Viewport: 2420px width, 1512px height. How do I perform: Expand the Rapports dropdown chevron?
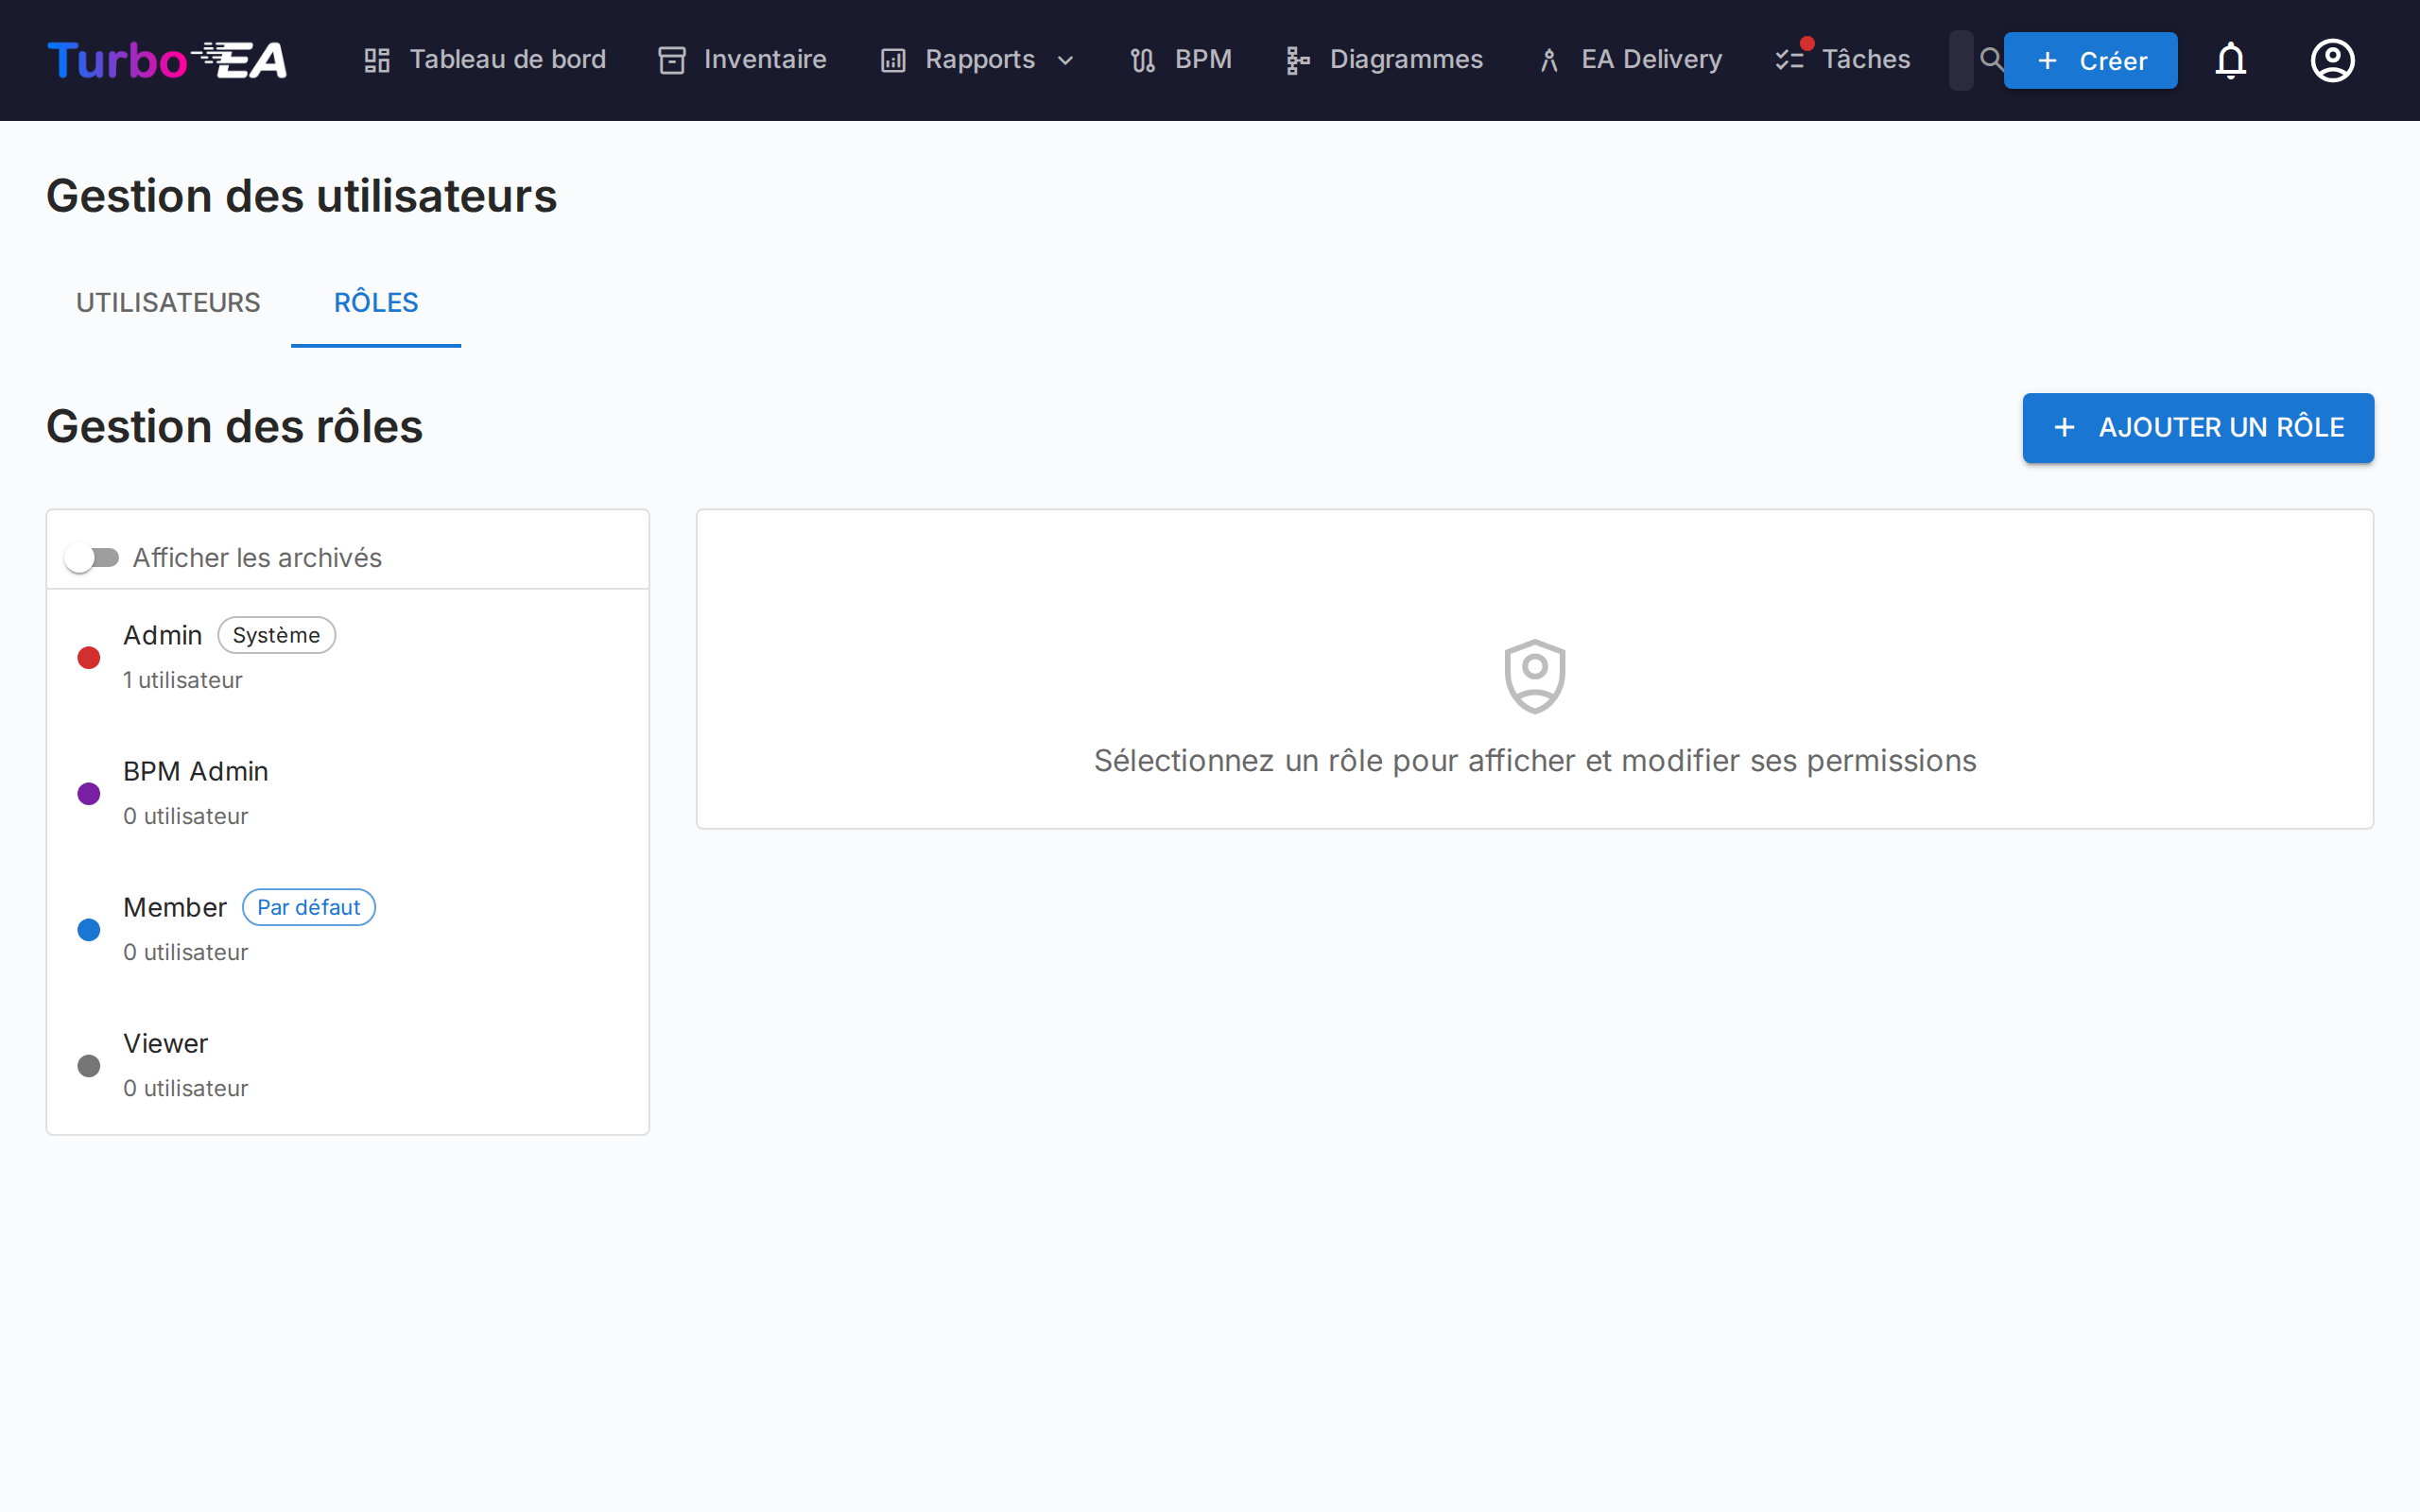point(1066,60)
